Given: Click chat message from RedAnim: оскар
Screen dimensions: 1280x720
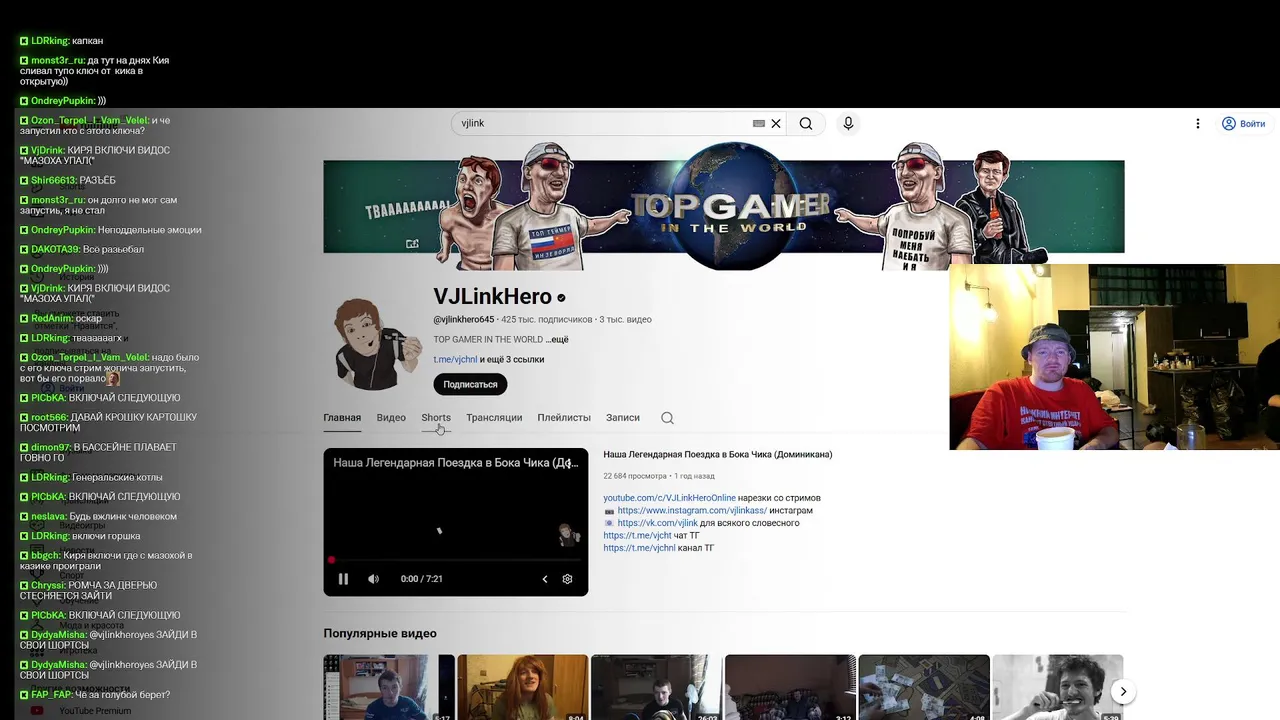Looking at the screenshot, I should click(x=61, y=318).
